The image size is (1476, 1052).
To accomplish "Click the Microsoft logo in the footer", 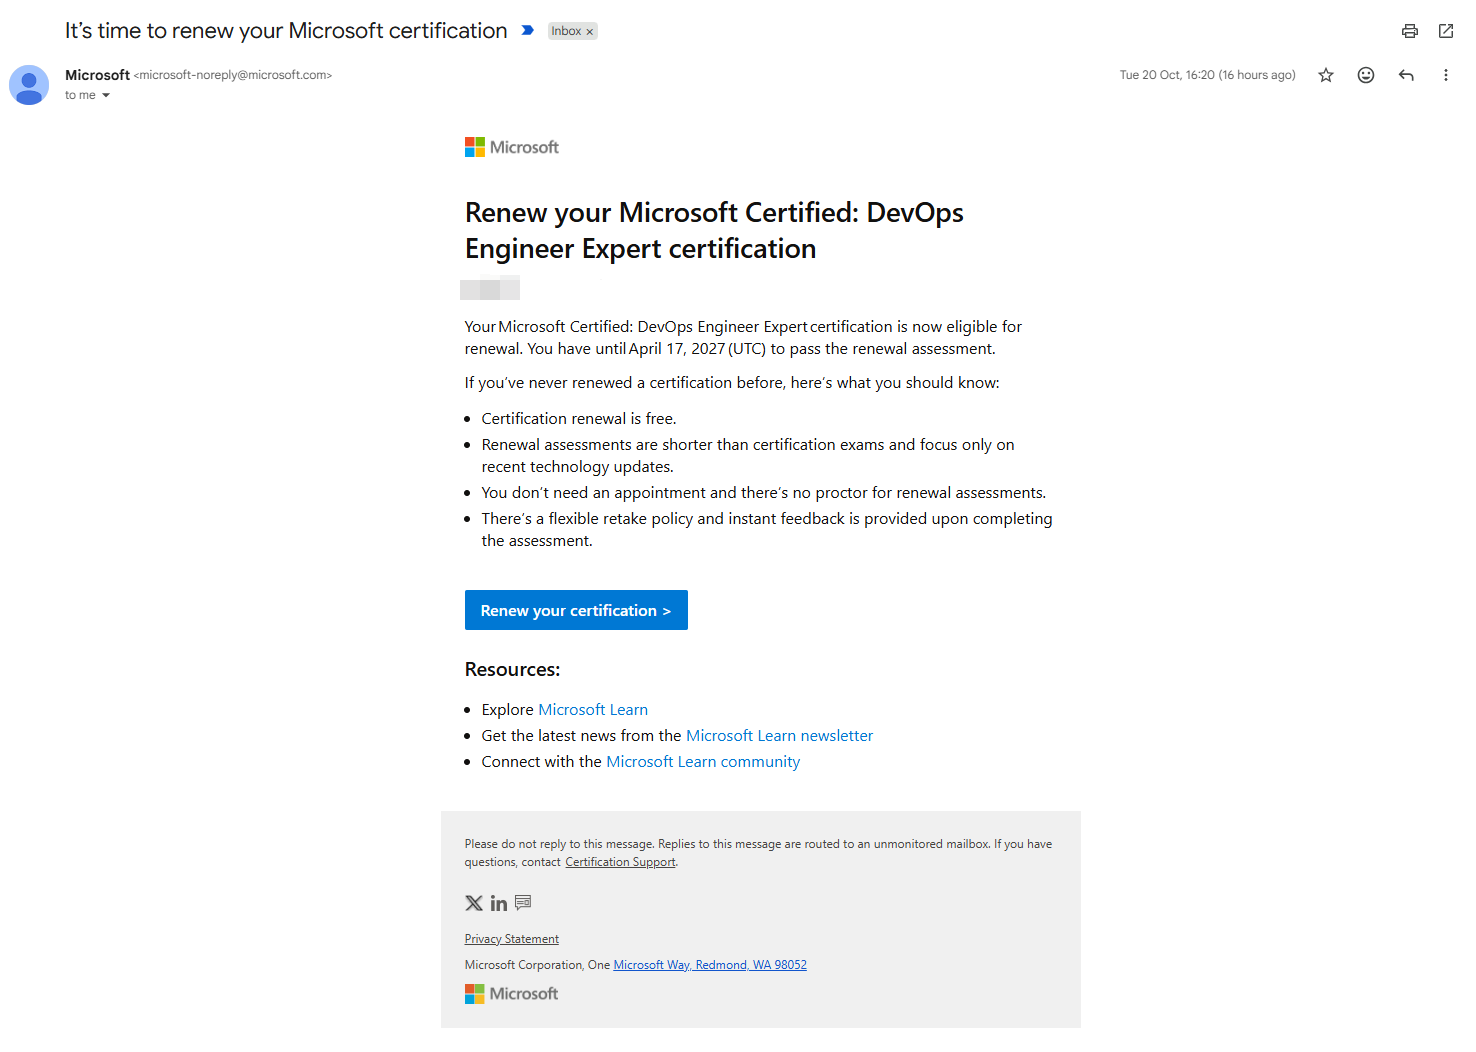I will (x=511, y=994).
